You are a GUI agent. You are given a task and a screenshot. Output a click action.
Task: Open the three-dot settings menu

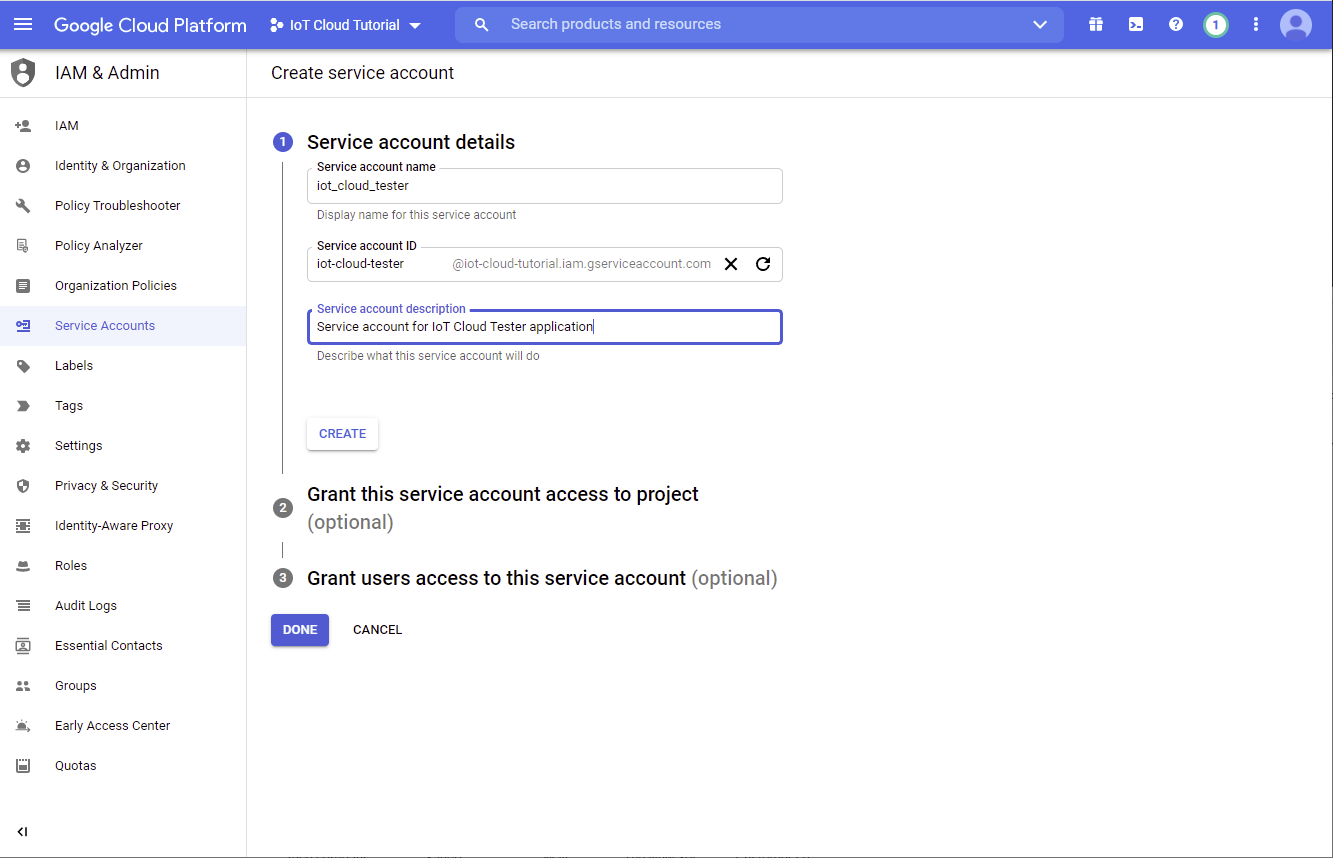click(x=1256, y=24)
